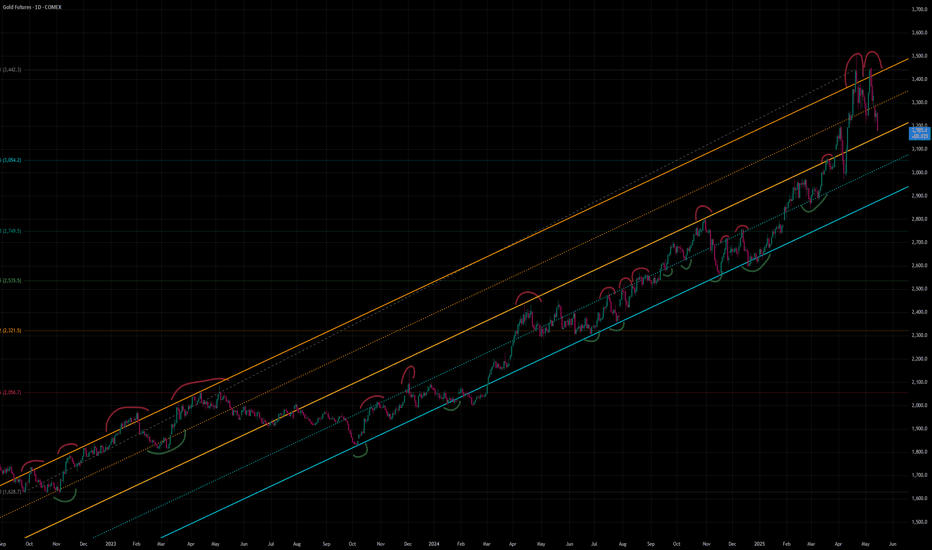This screenshot has width=932, height=550.
Task: Click the 1,900.0 price axis label
Action: tap(920, 429)
